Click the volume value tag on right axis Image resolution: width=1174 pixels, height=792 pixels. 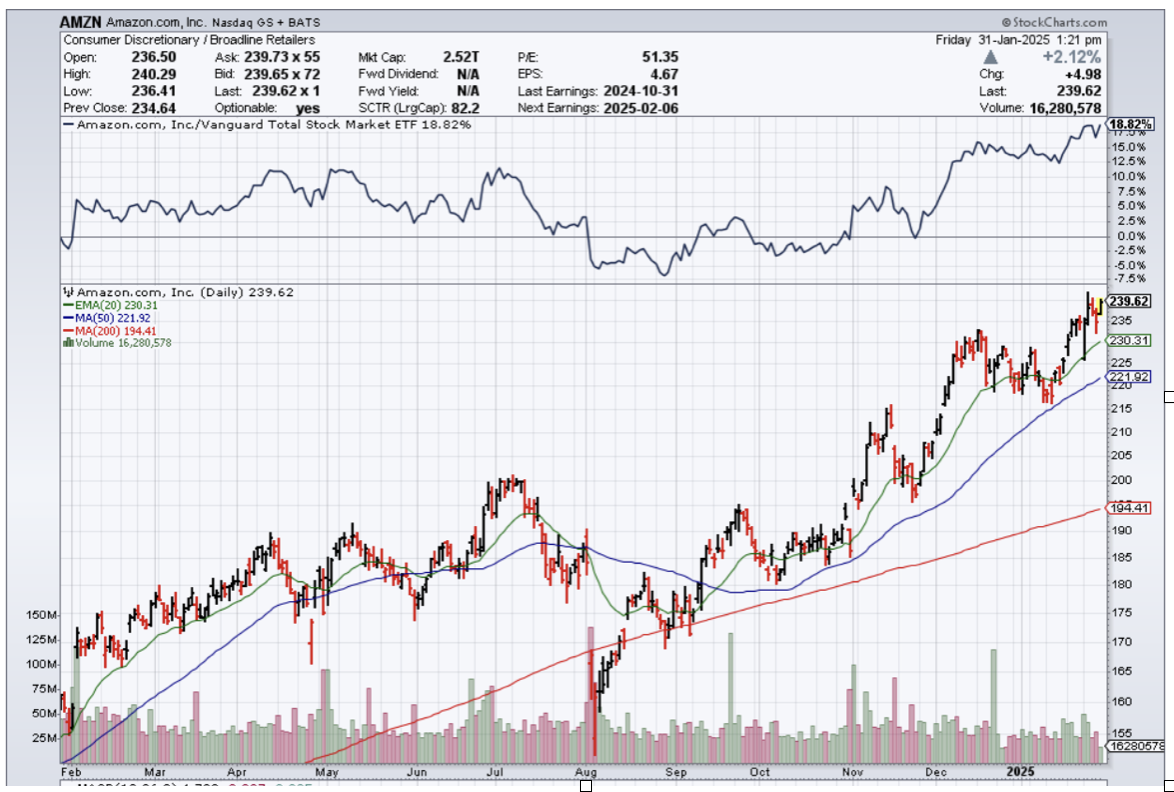tap(1138, 746)
